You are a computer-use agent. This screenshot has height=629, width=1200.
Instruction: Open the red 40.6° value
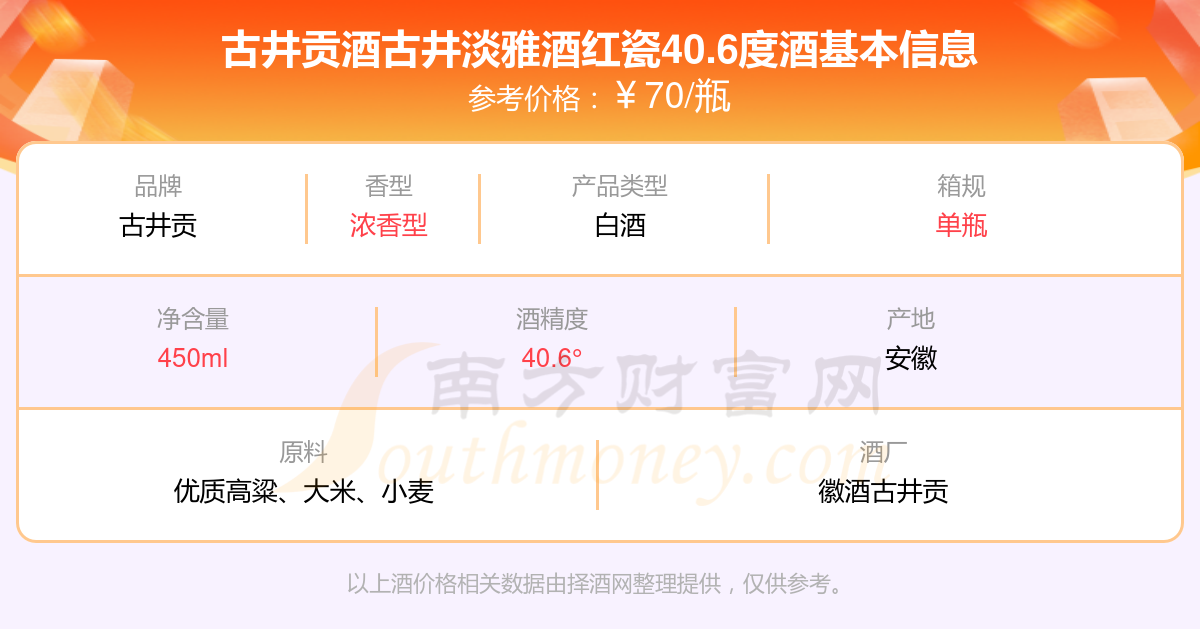[x=552, y=358]
